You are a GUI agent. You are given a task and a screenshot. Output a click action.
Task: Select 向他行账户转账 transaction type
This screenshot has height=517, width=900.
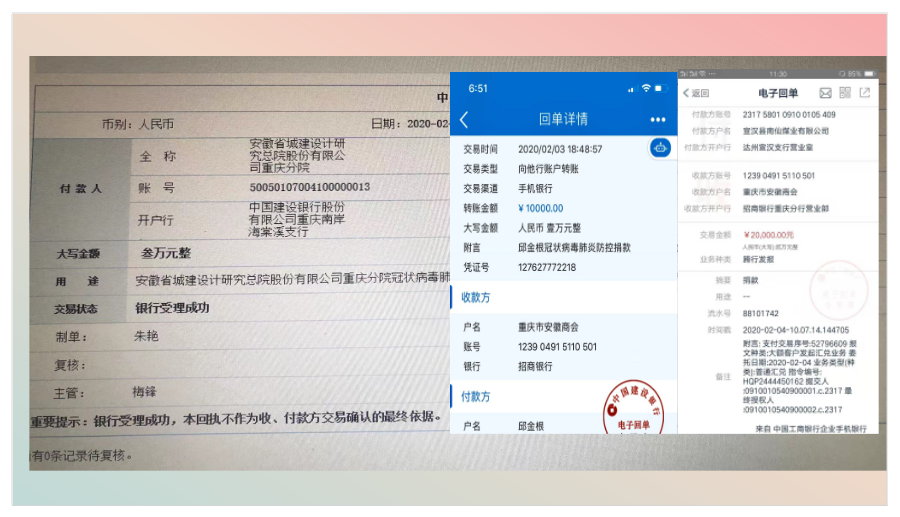point(548,169)
